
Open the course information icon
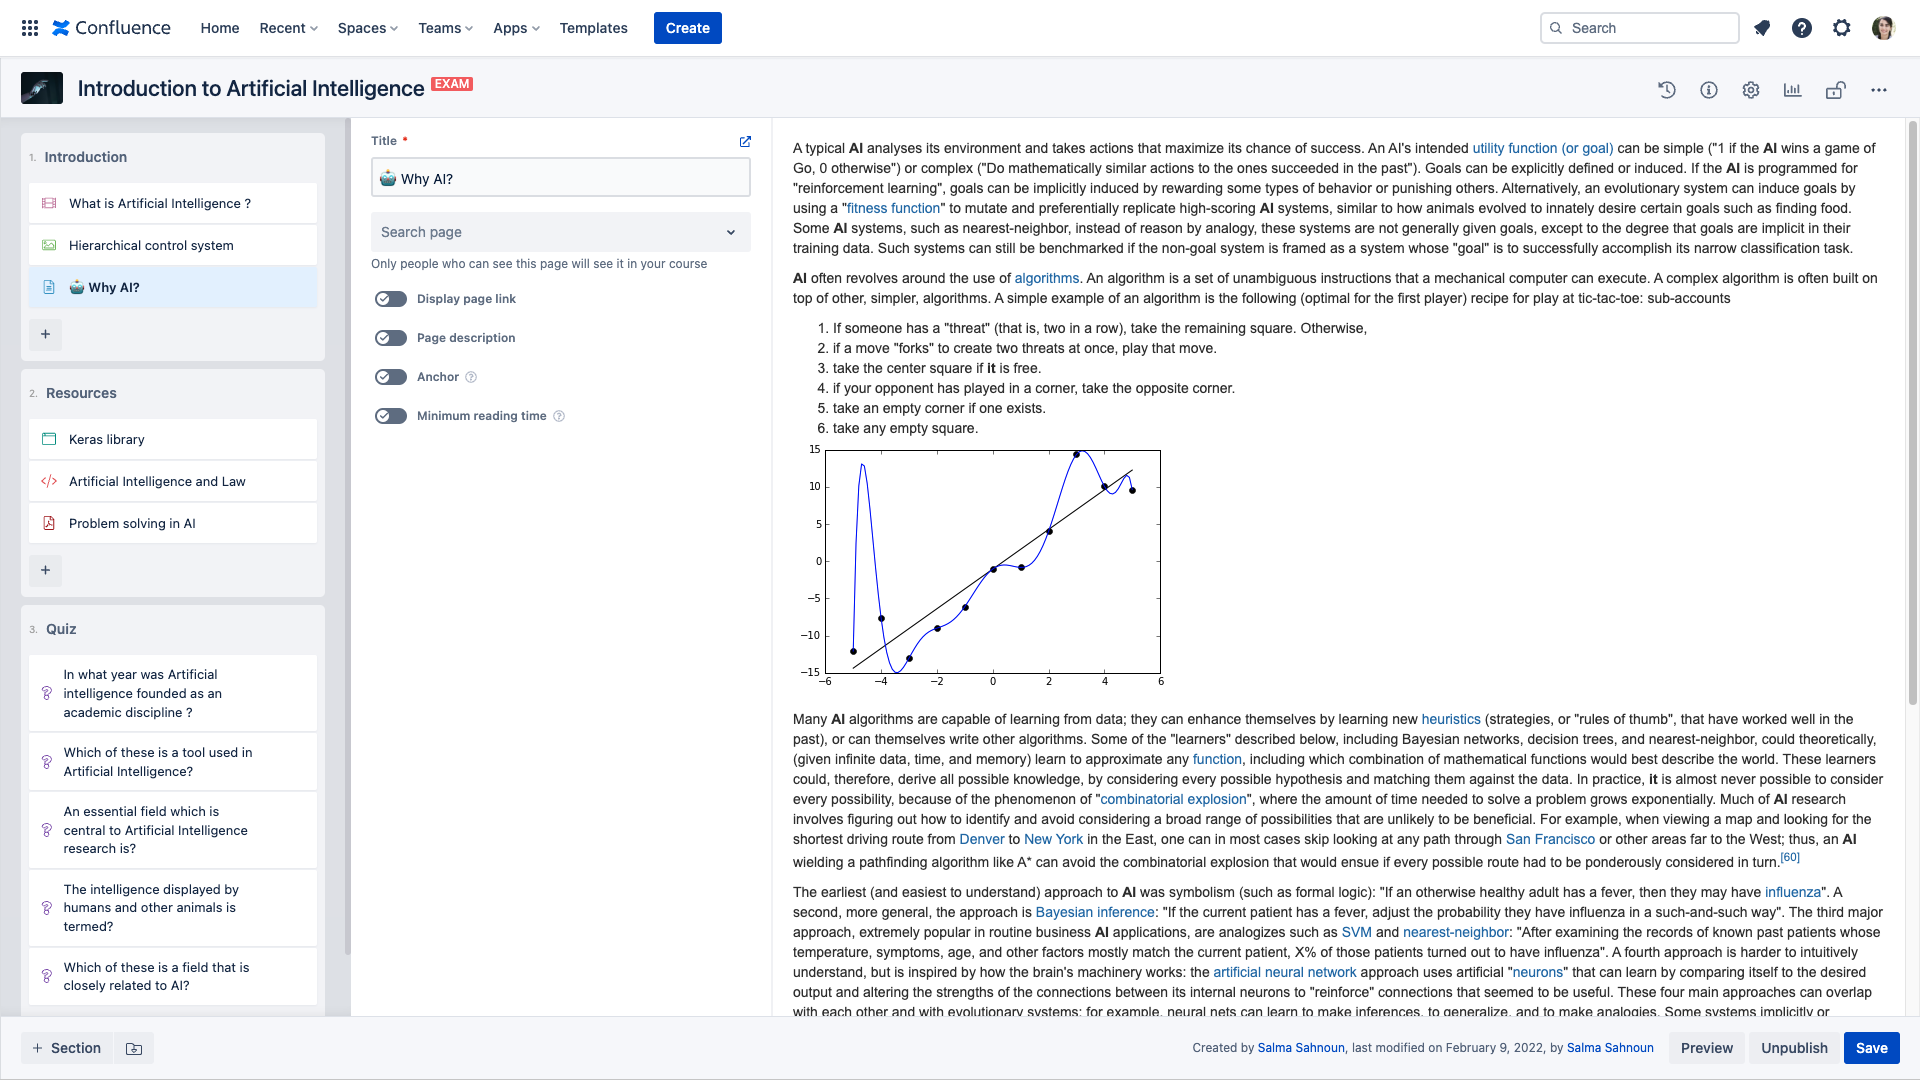(1709, 90)
